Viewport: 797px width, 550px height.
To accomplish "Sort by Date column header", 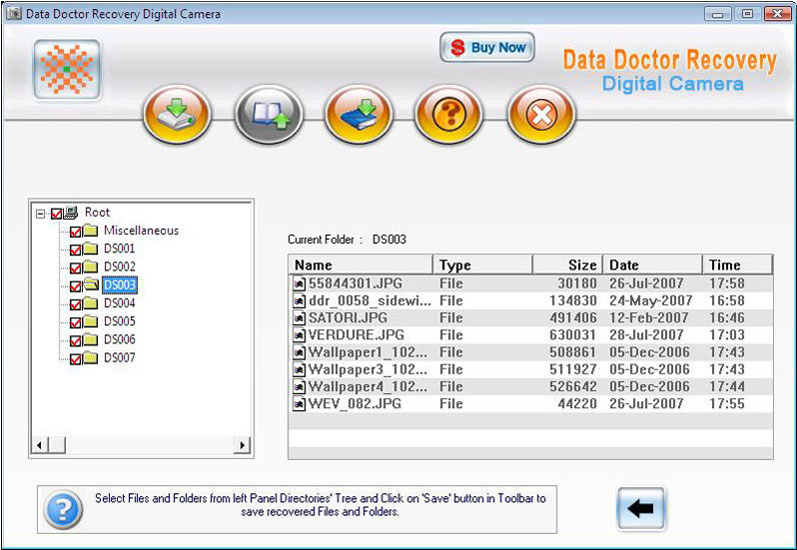I will pos(652,265).
